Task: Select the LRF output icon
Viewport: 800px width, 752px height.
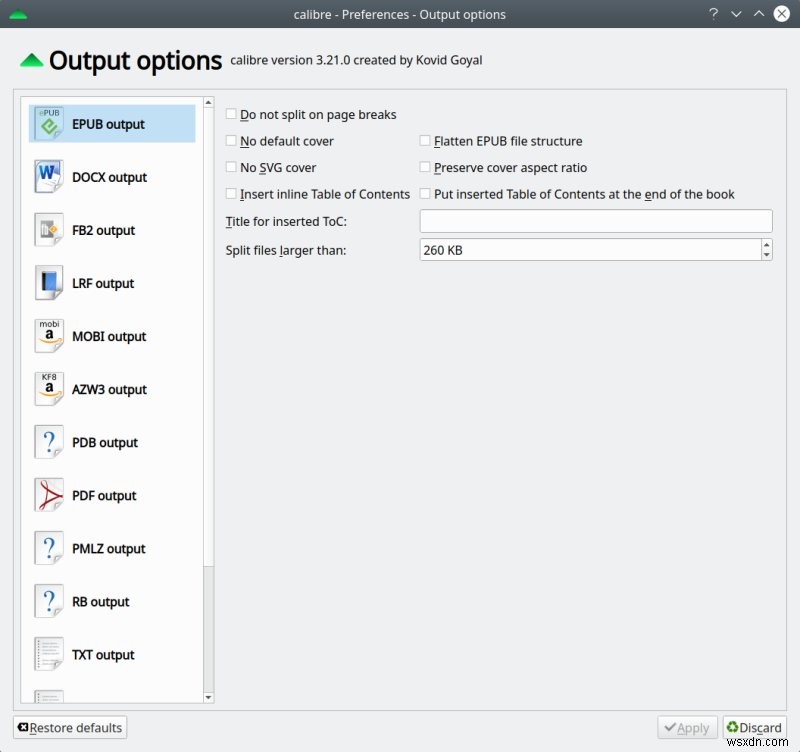Action: (x=49, y=283)
